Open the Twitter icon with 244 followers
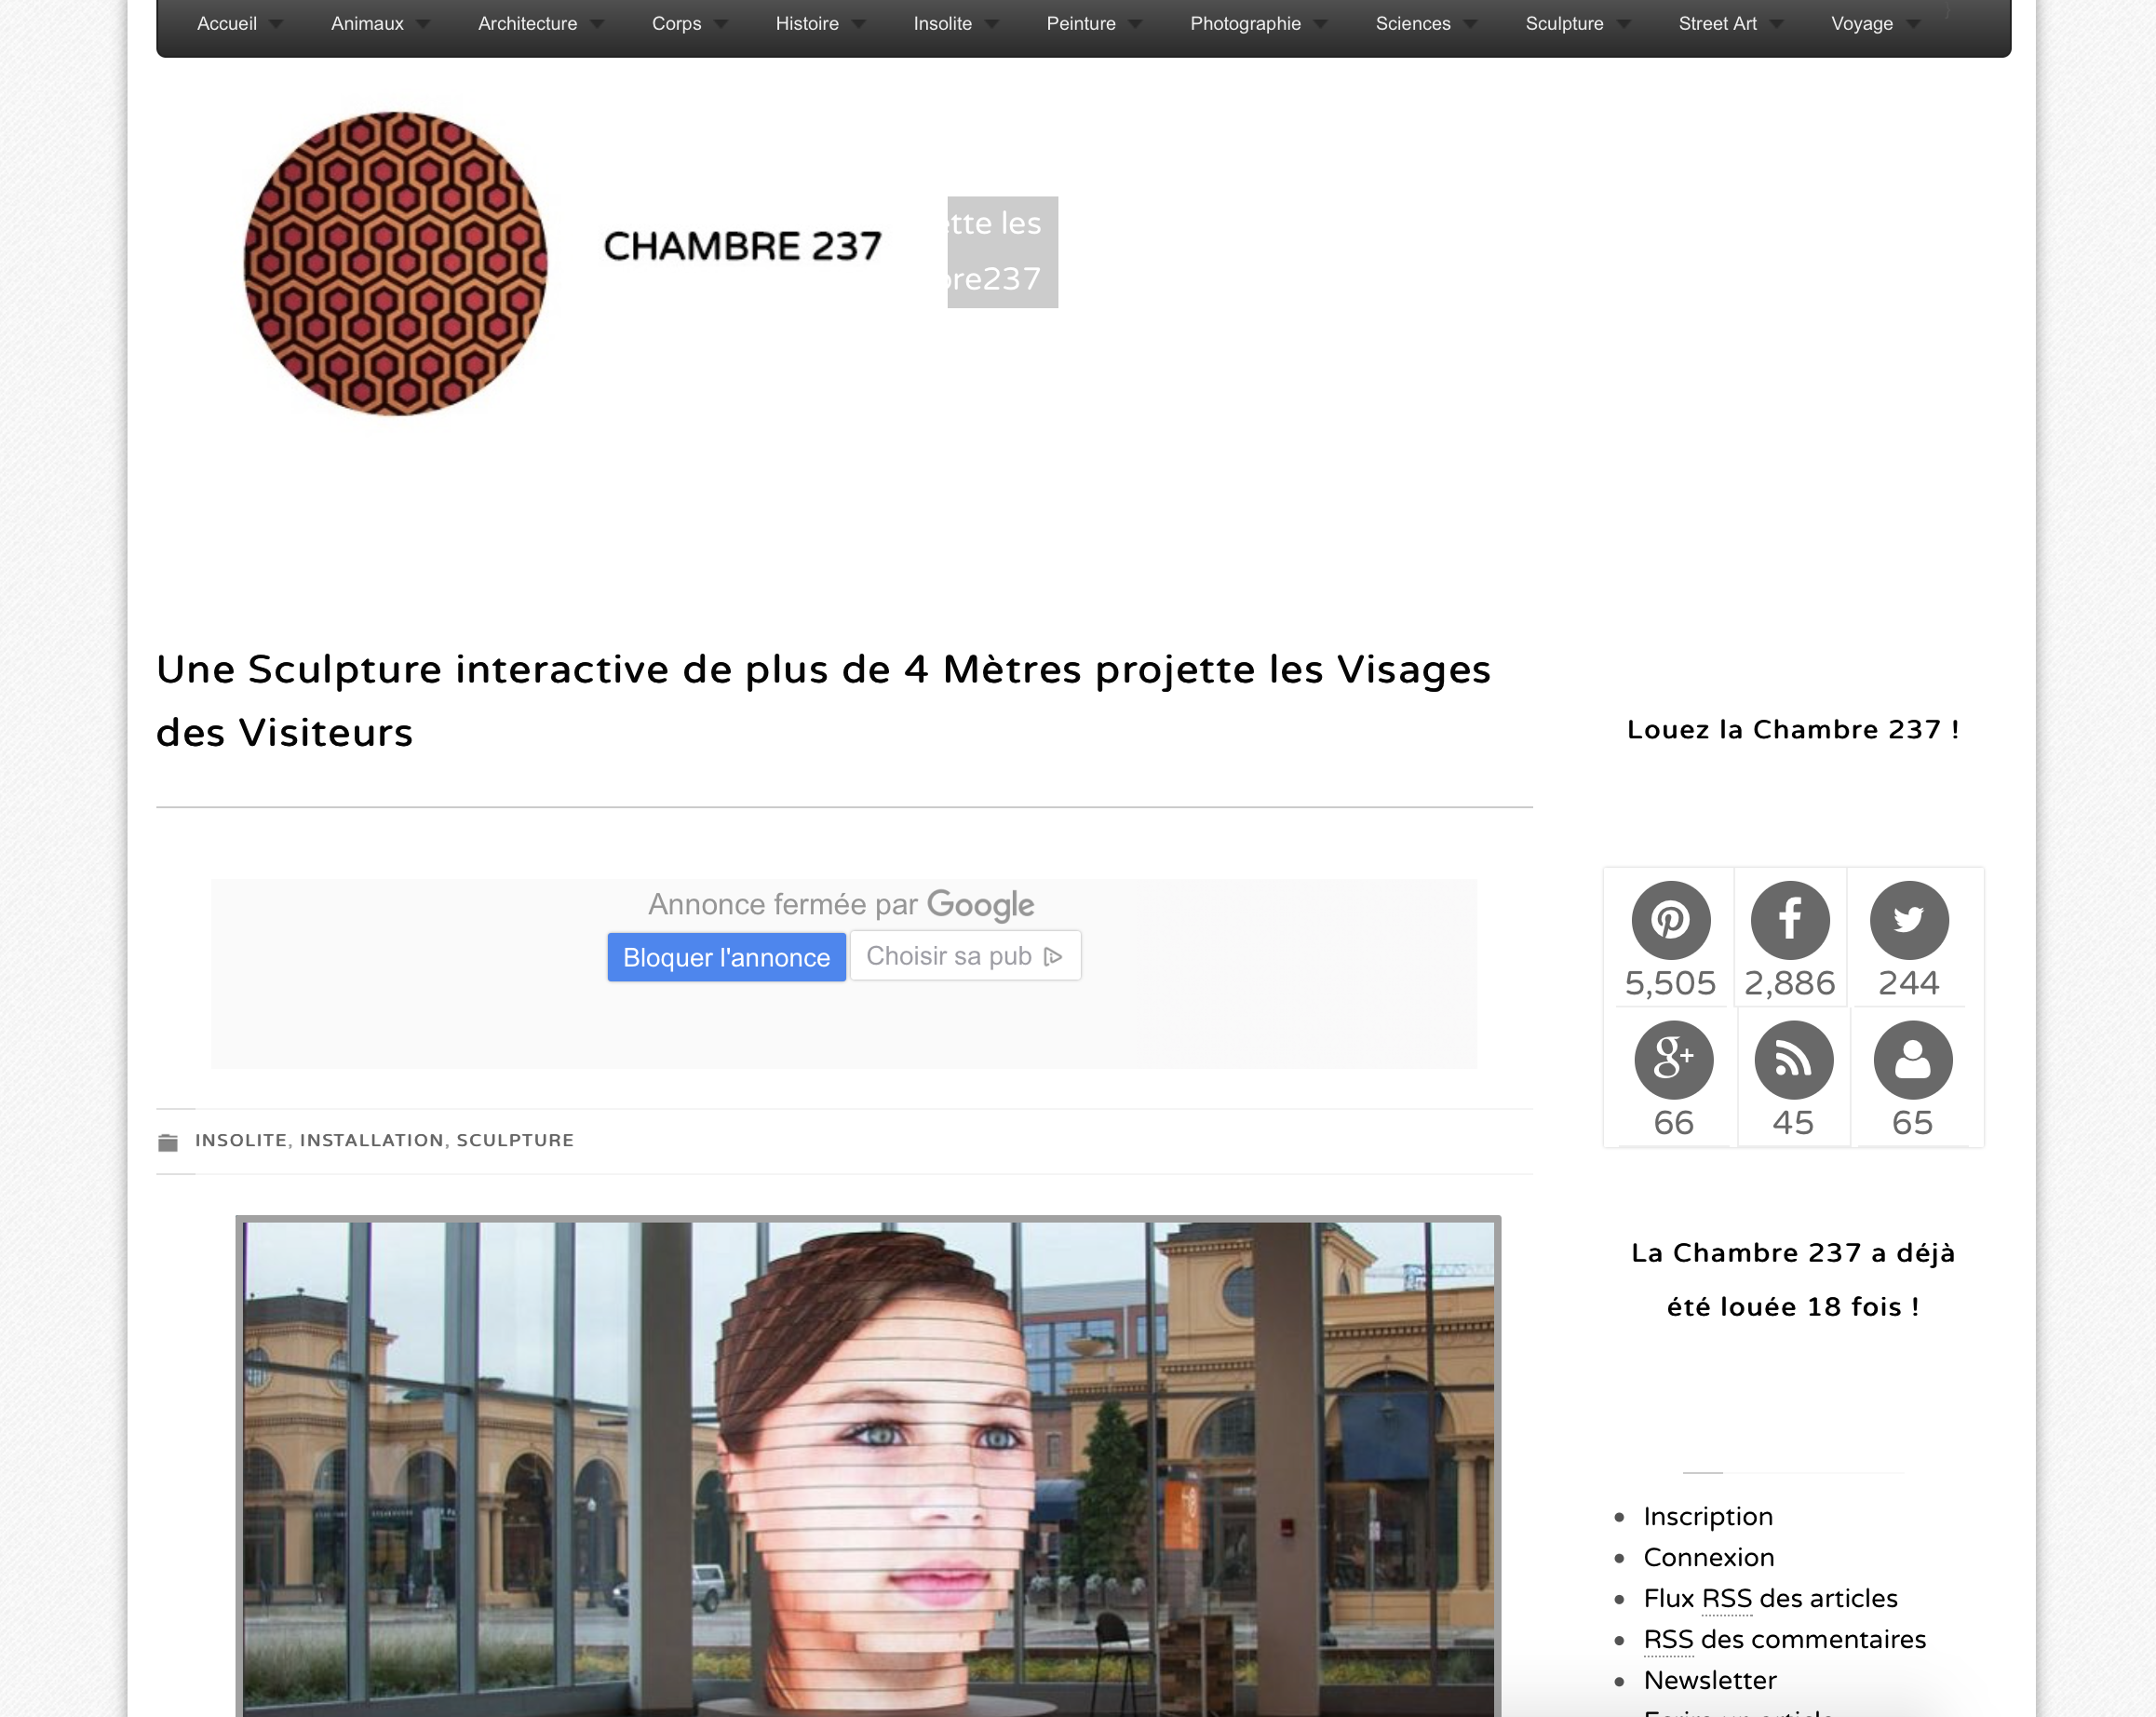 pos(1909,920)
